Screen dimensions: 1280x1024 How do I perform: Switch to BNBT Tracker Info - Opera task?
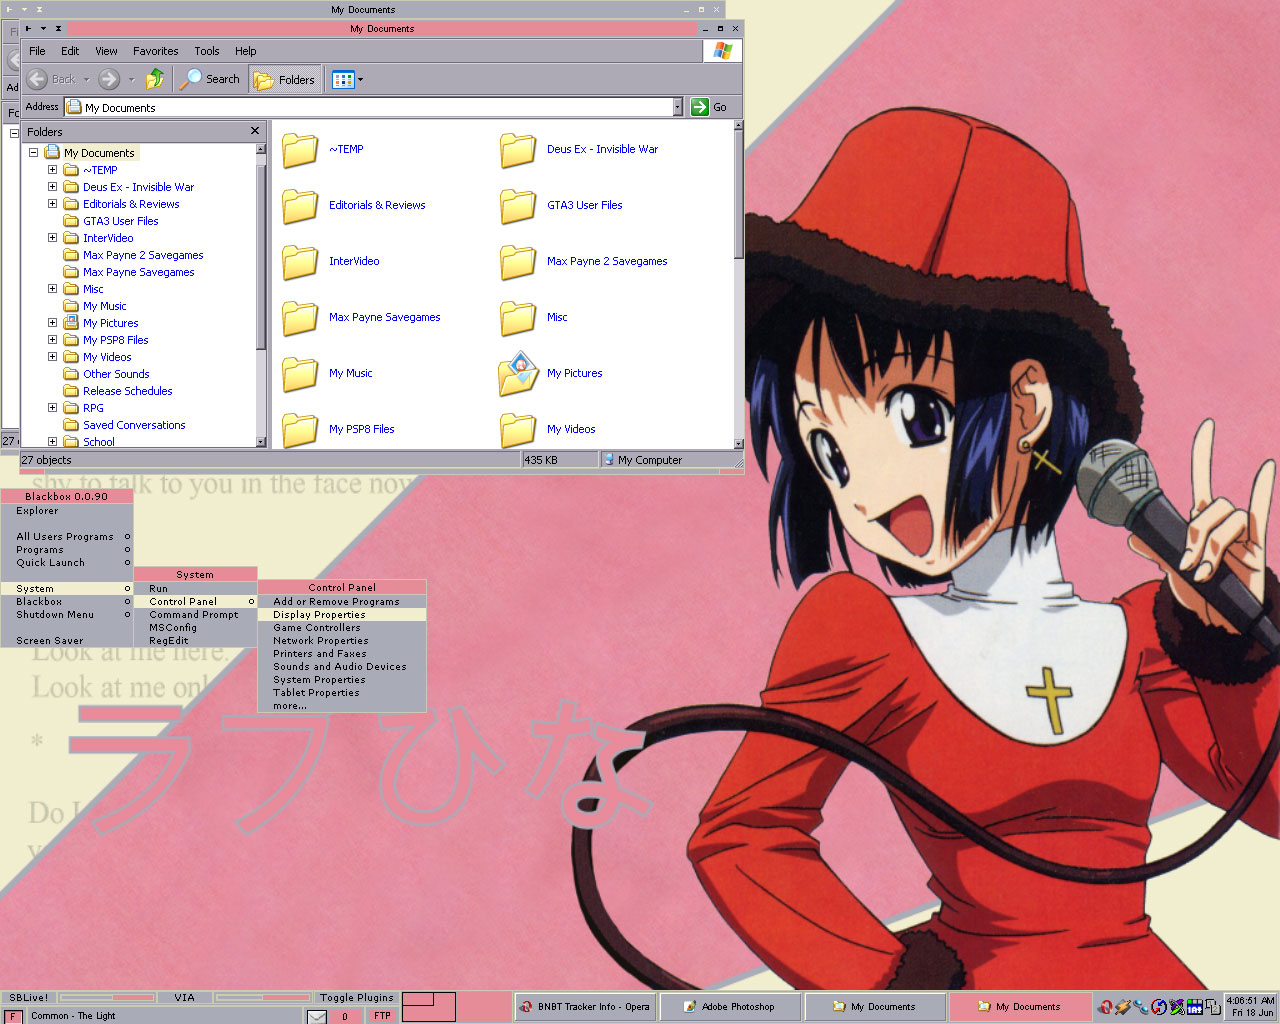click(586, 1007)
